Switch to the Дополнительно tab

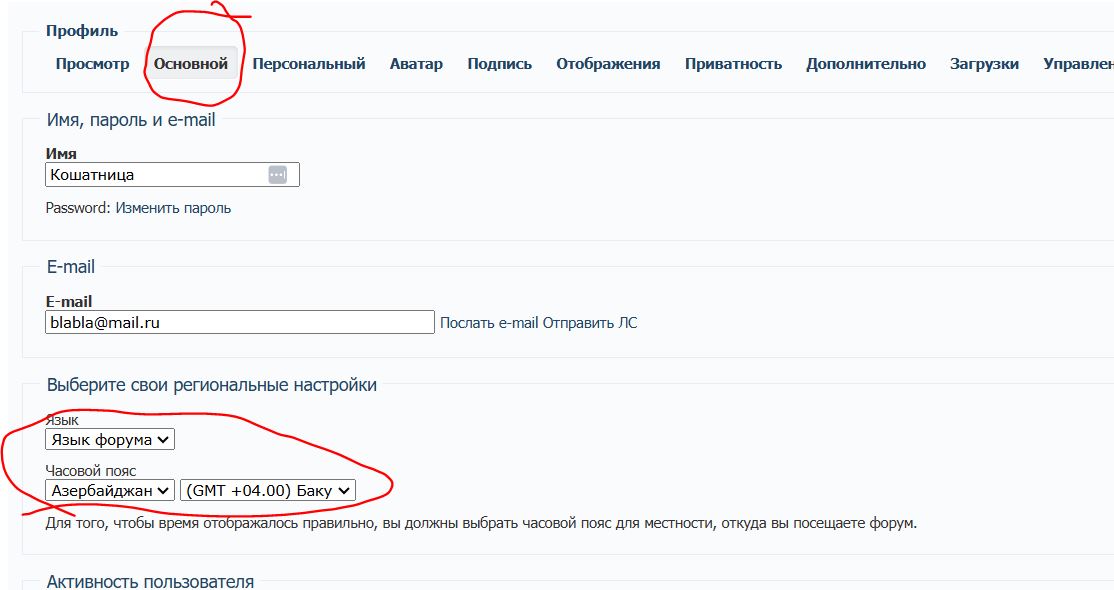pos(866,64)
